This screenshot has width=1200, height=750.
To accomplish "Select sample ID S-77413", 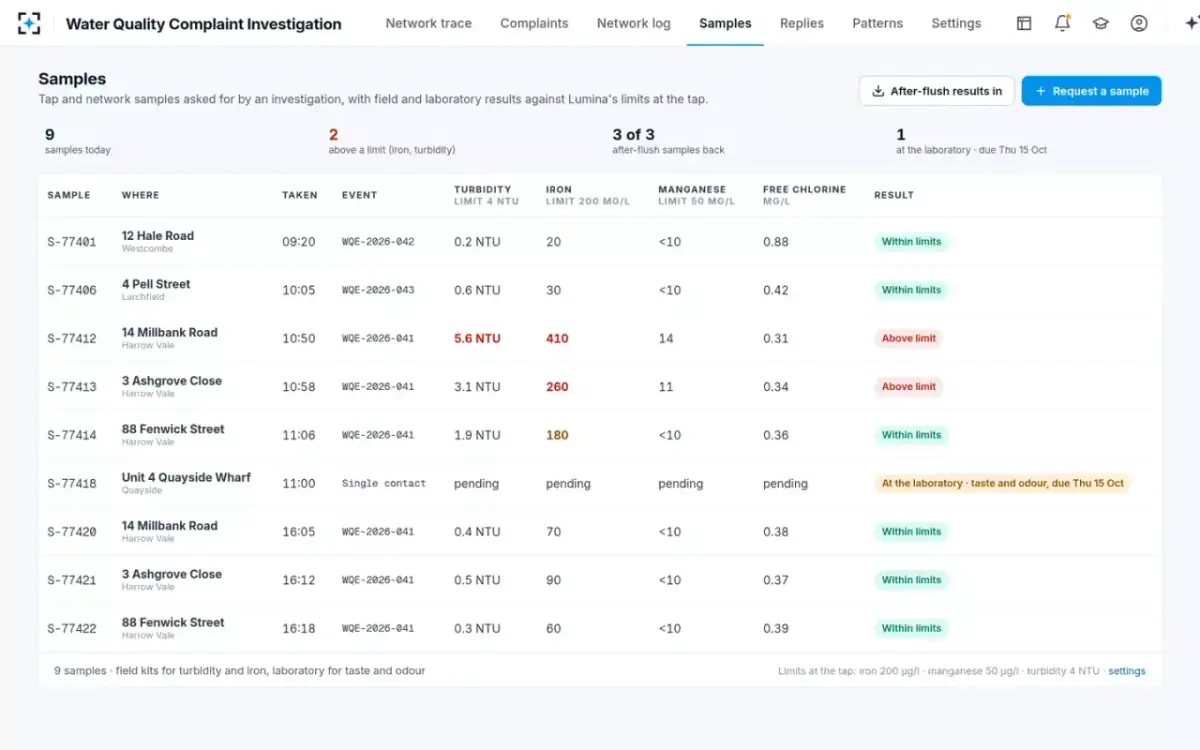I will [72, 387].
